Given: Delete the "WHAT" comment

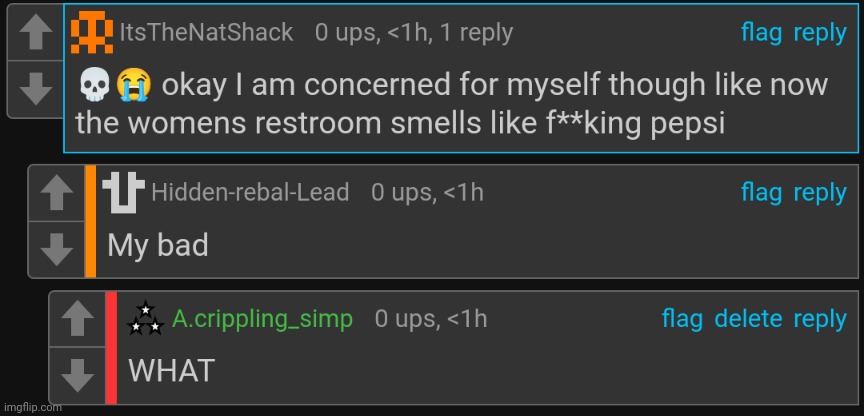Looking at the screenshot, I should pos(748,320).
